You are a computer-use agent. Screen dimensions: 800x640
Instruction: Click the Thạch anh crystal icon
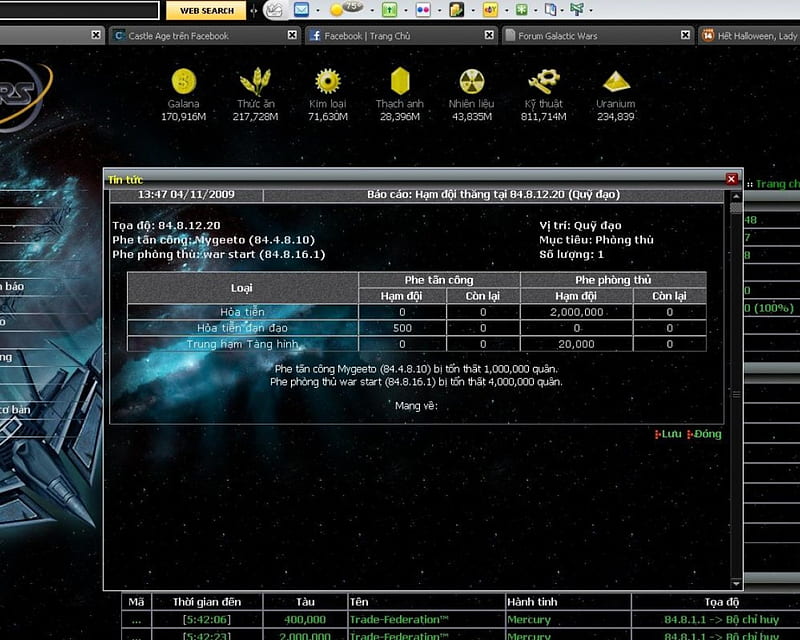[400, 81]
